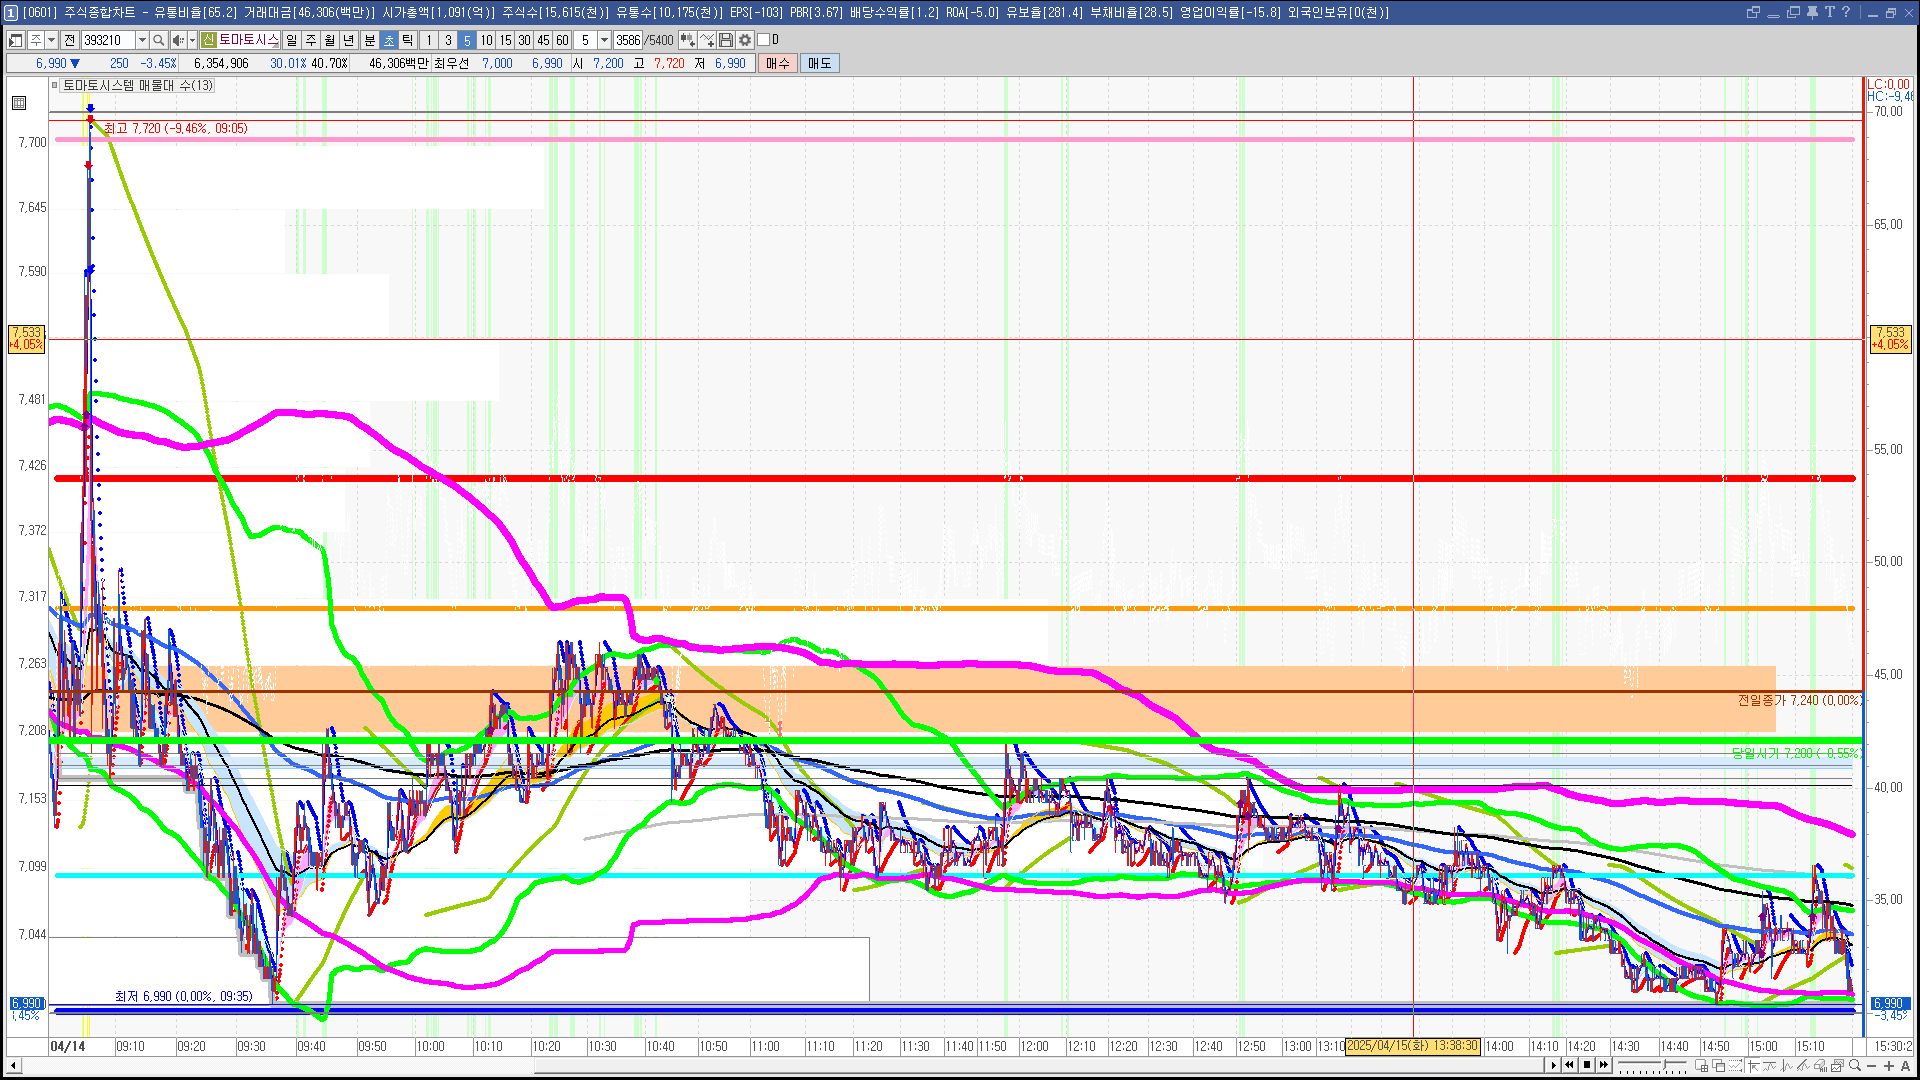
Task: Click the stock search magnifier icon
Action: [158, 40]
